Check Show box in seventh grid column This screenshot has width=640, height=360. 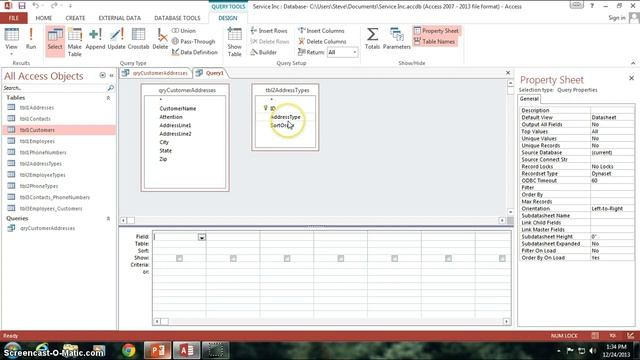[502, 258]
